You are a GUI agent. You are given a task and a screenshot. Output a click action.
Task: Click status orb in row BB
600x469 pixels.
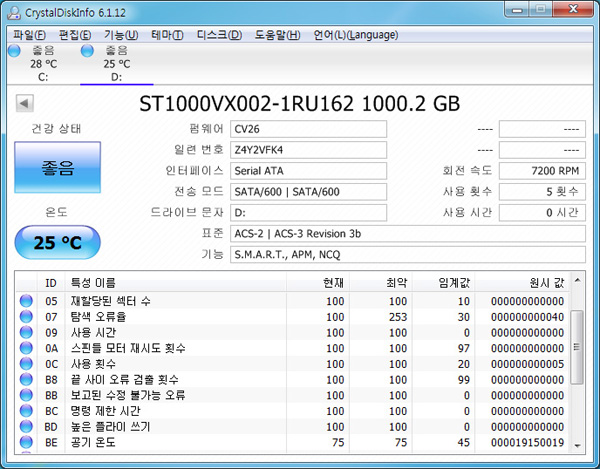(26, 395)
